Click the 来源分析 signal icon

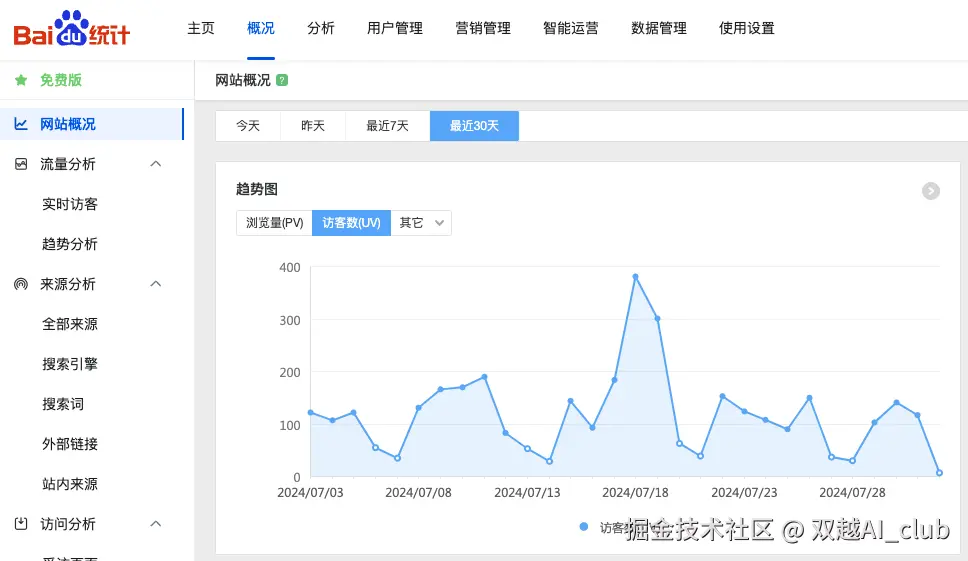click(21, 284)
